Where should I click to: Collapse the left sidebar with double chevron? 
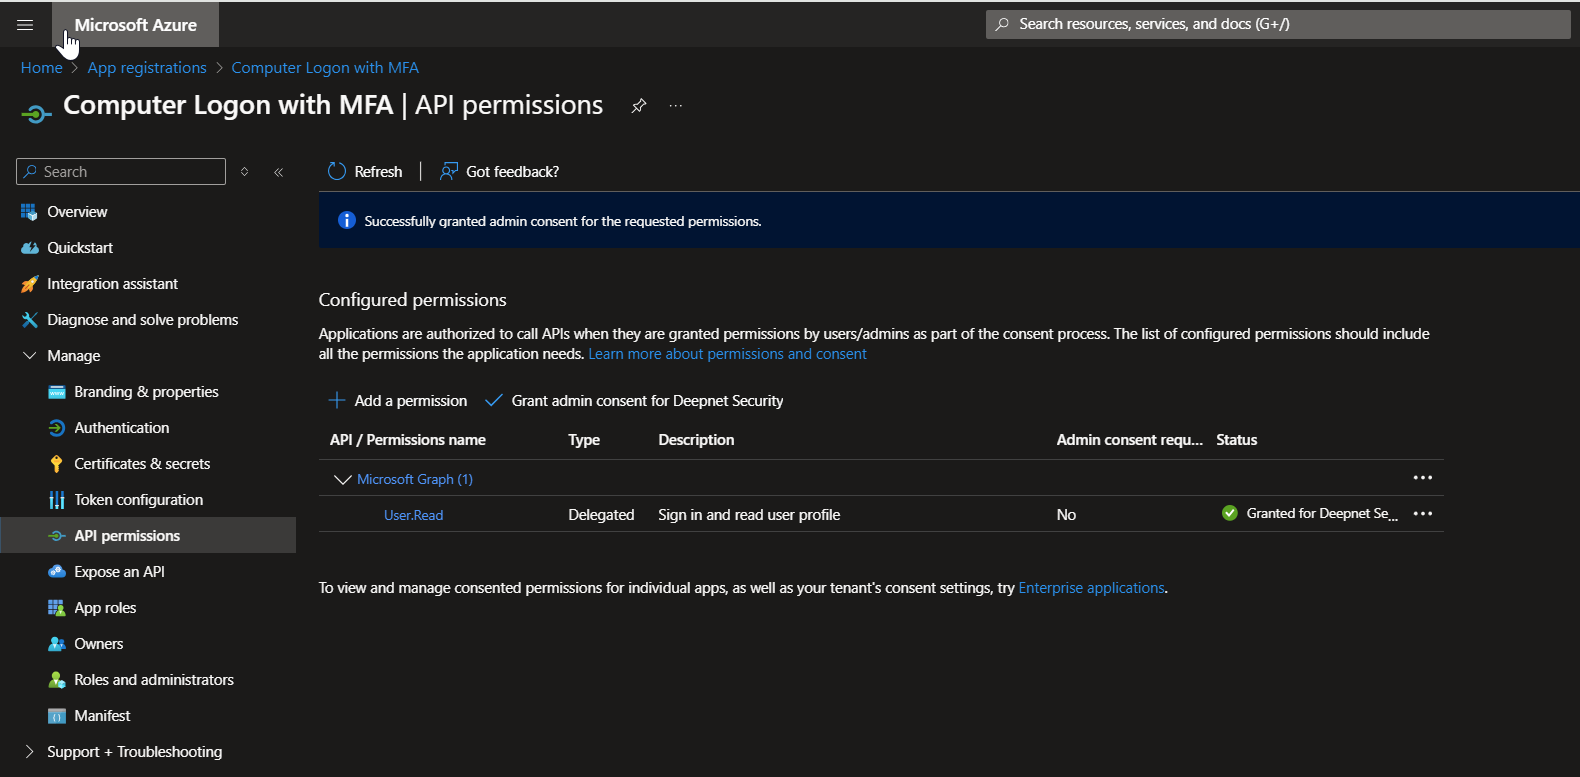pyautogui.click(x=279, y=172)
